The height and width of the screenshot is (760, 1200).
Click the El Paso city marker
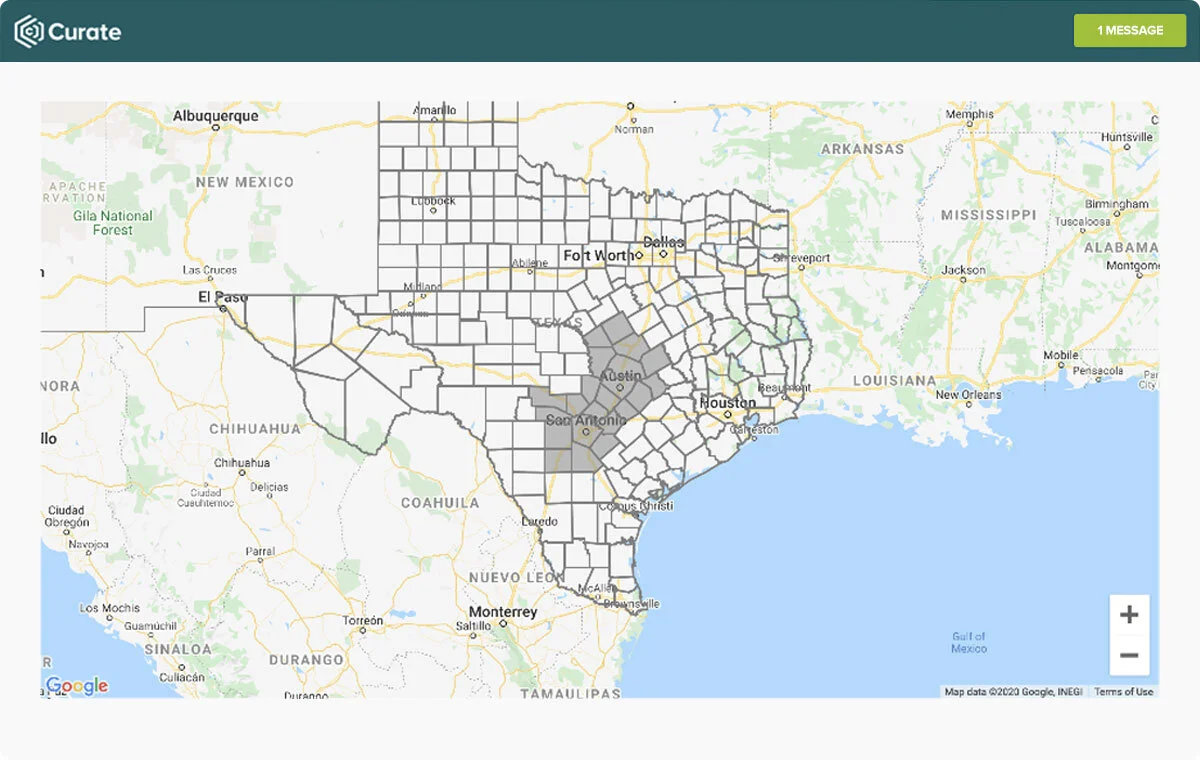click(x=224, y=309)
